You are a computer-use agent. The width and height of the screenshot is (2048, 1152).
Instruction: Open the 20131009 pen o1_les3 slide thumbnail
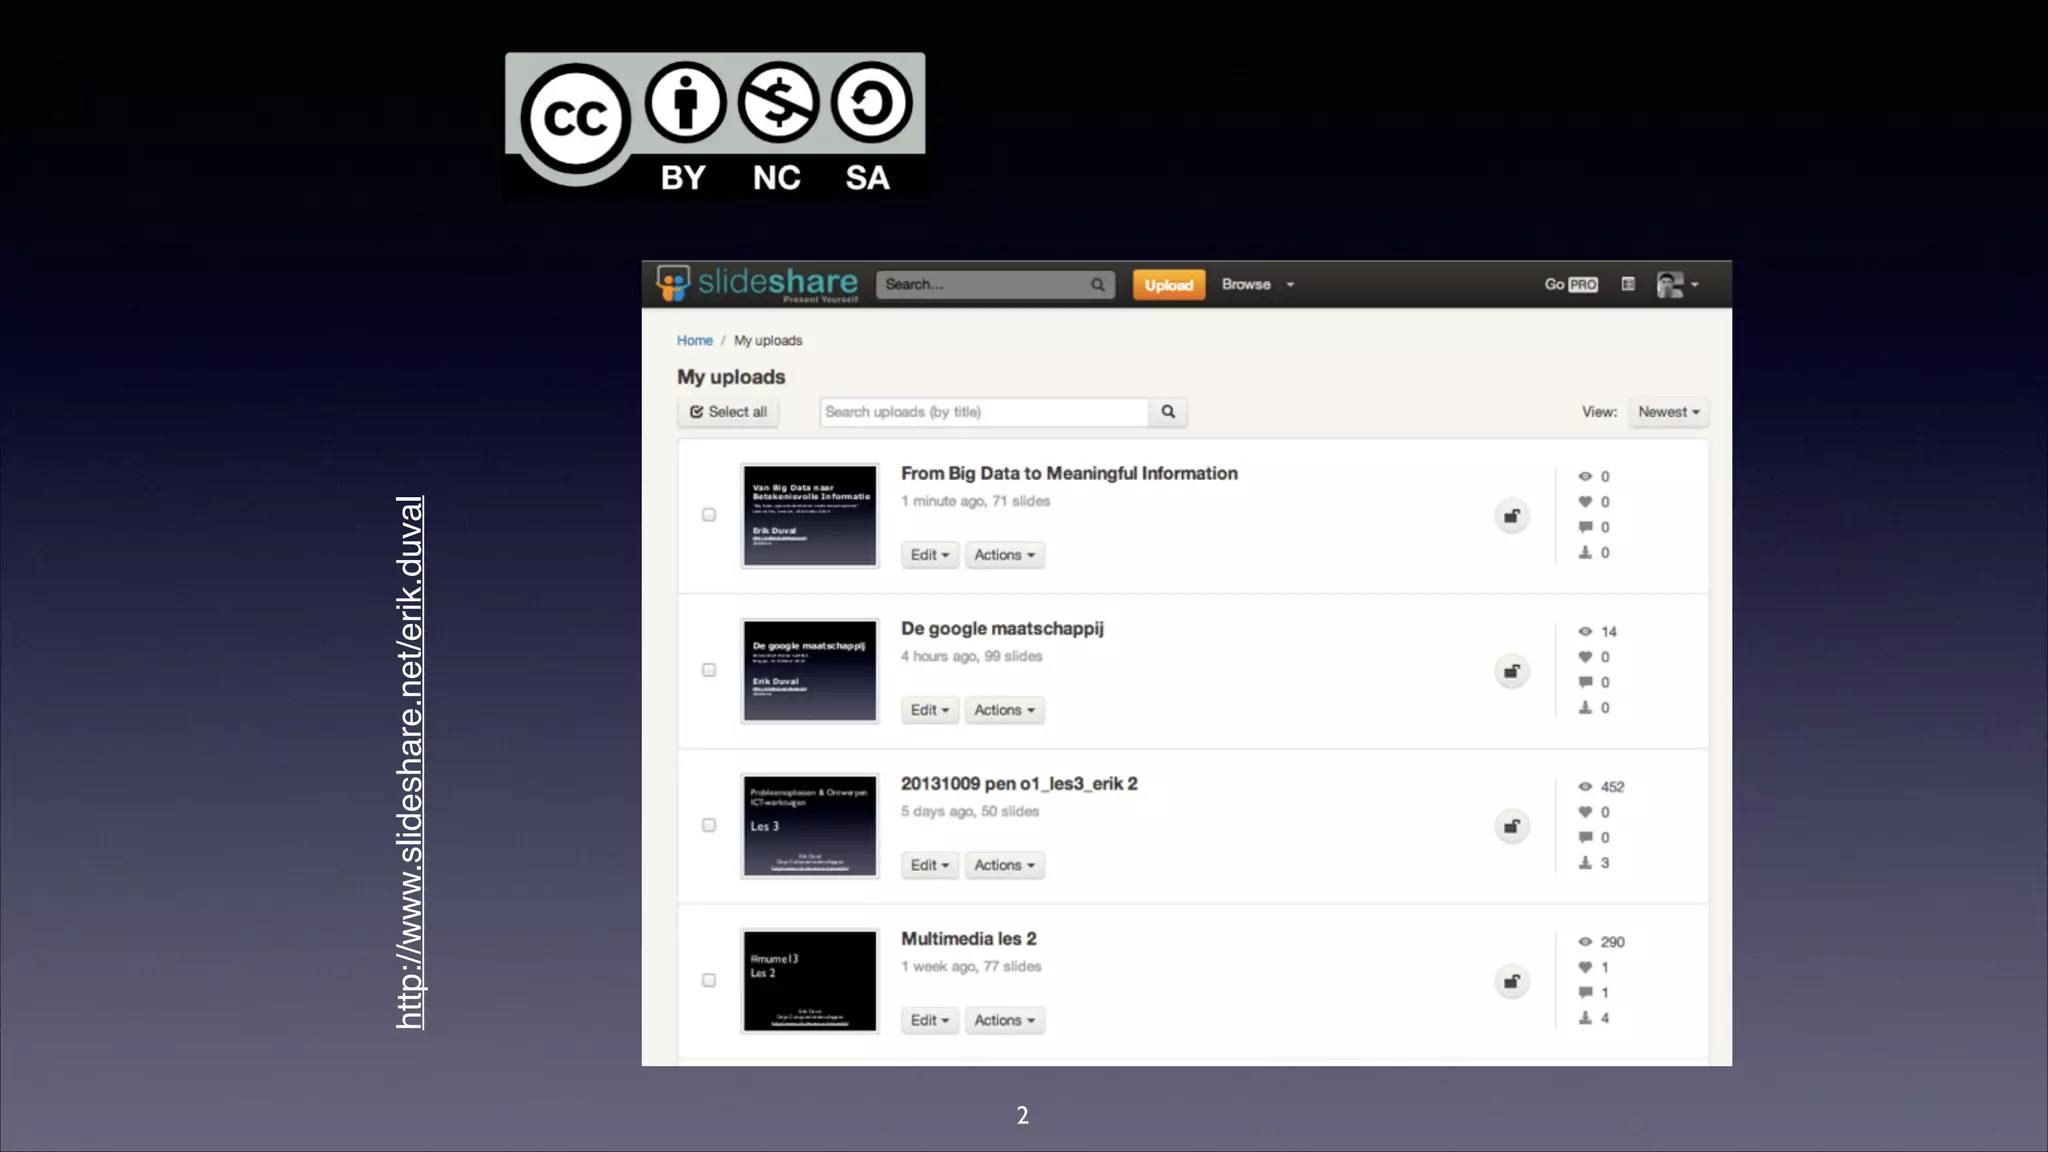pyautogui.click(x=809, y=826)
